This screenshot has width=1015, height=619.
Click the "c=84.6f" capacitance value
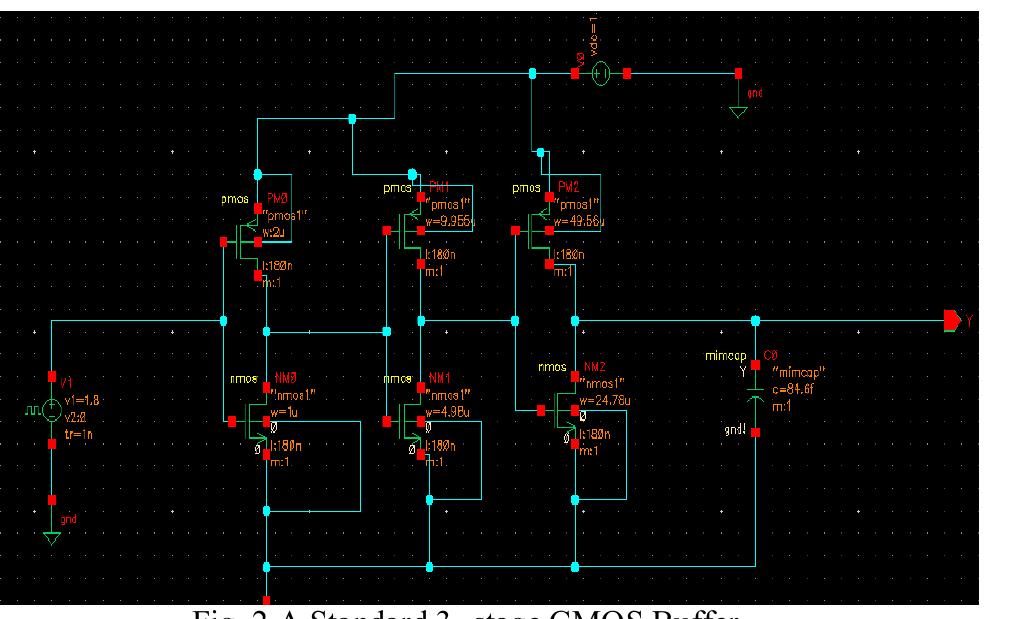[793, 390]
